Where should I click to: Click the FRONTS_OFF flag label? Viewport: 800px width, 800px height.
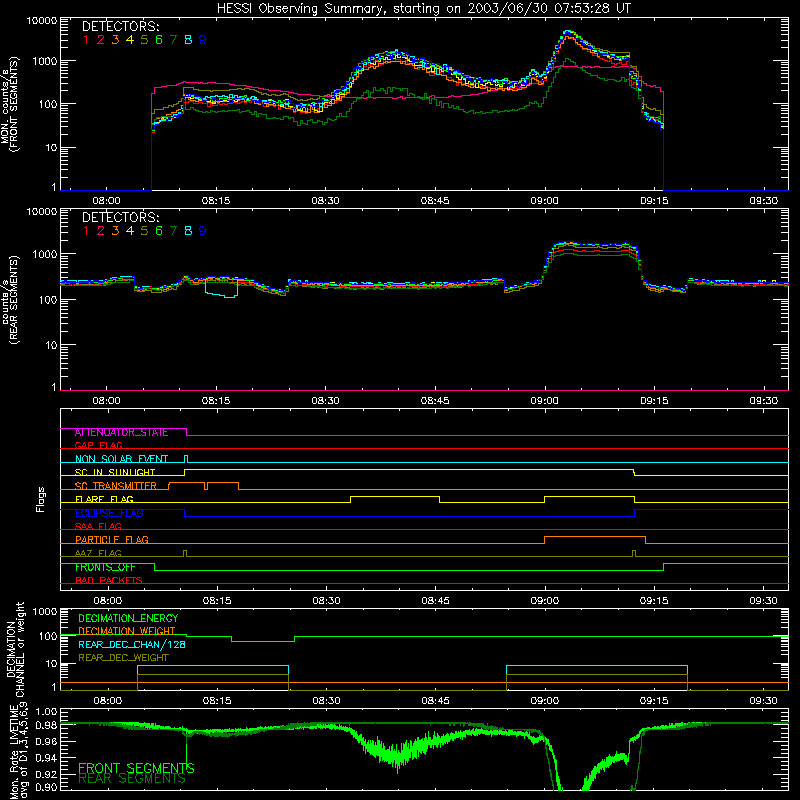pos(105,567)
